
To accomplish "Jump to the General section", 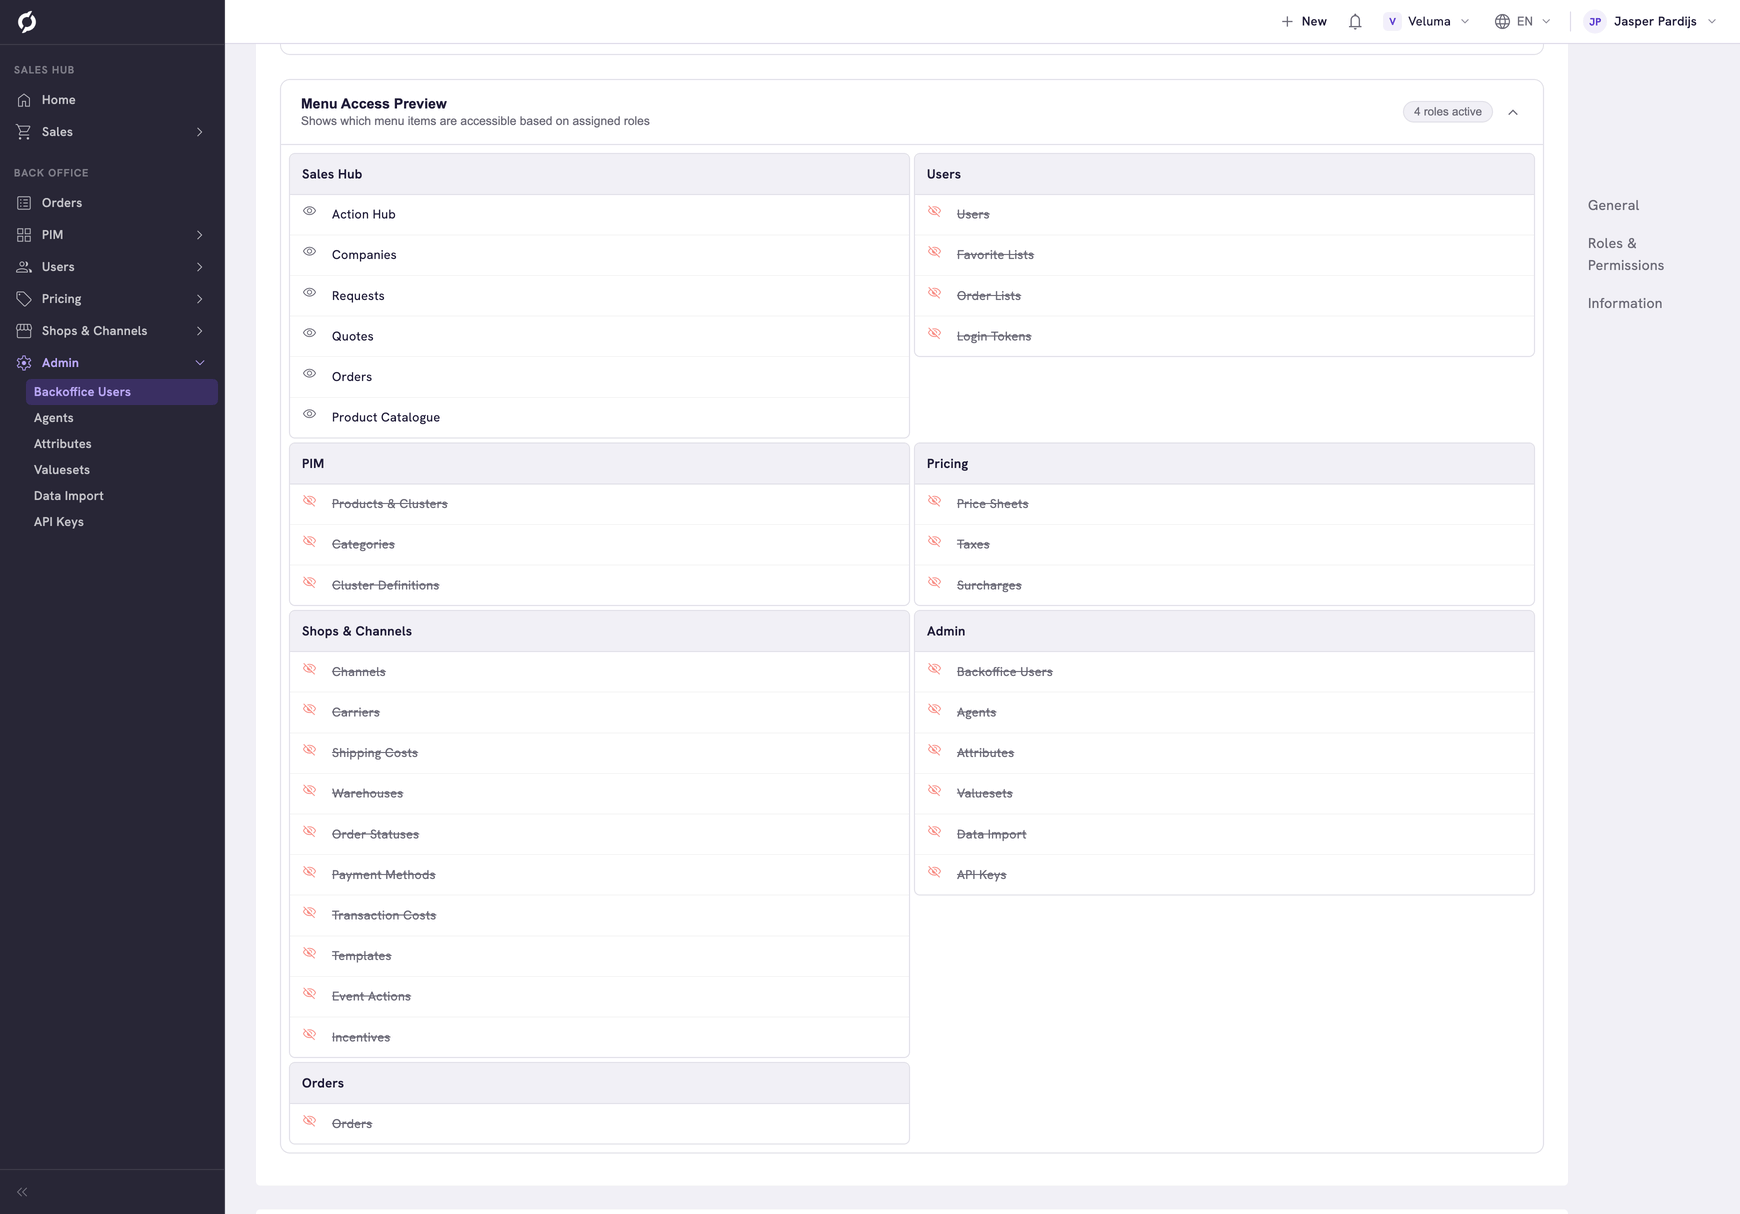I will click(x=1613, y=205).
